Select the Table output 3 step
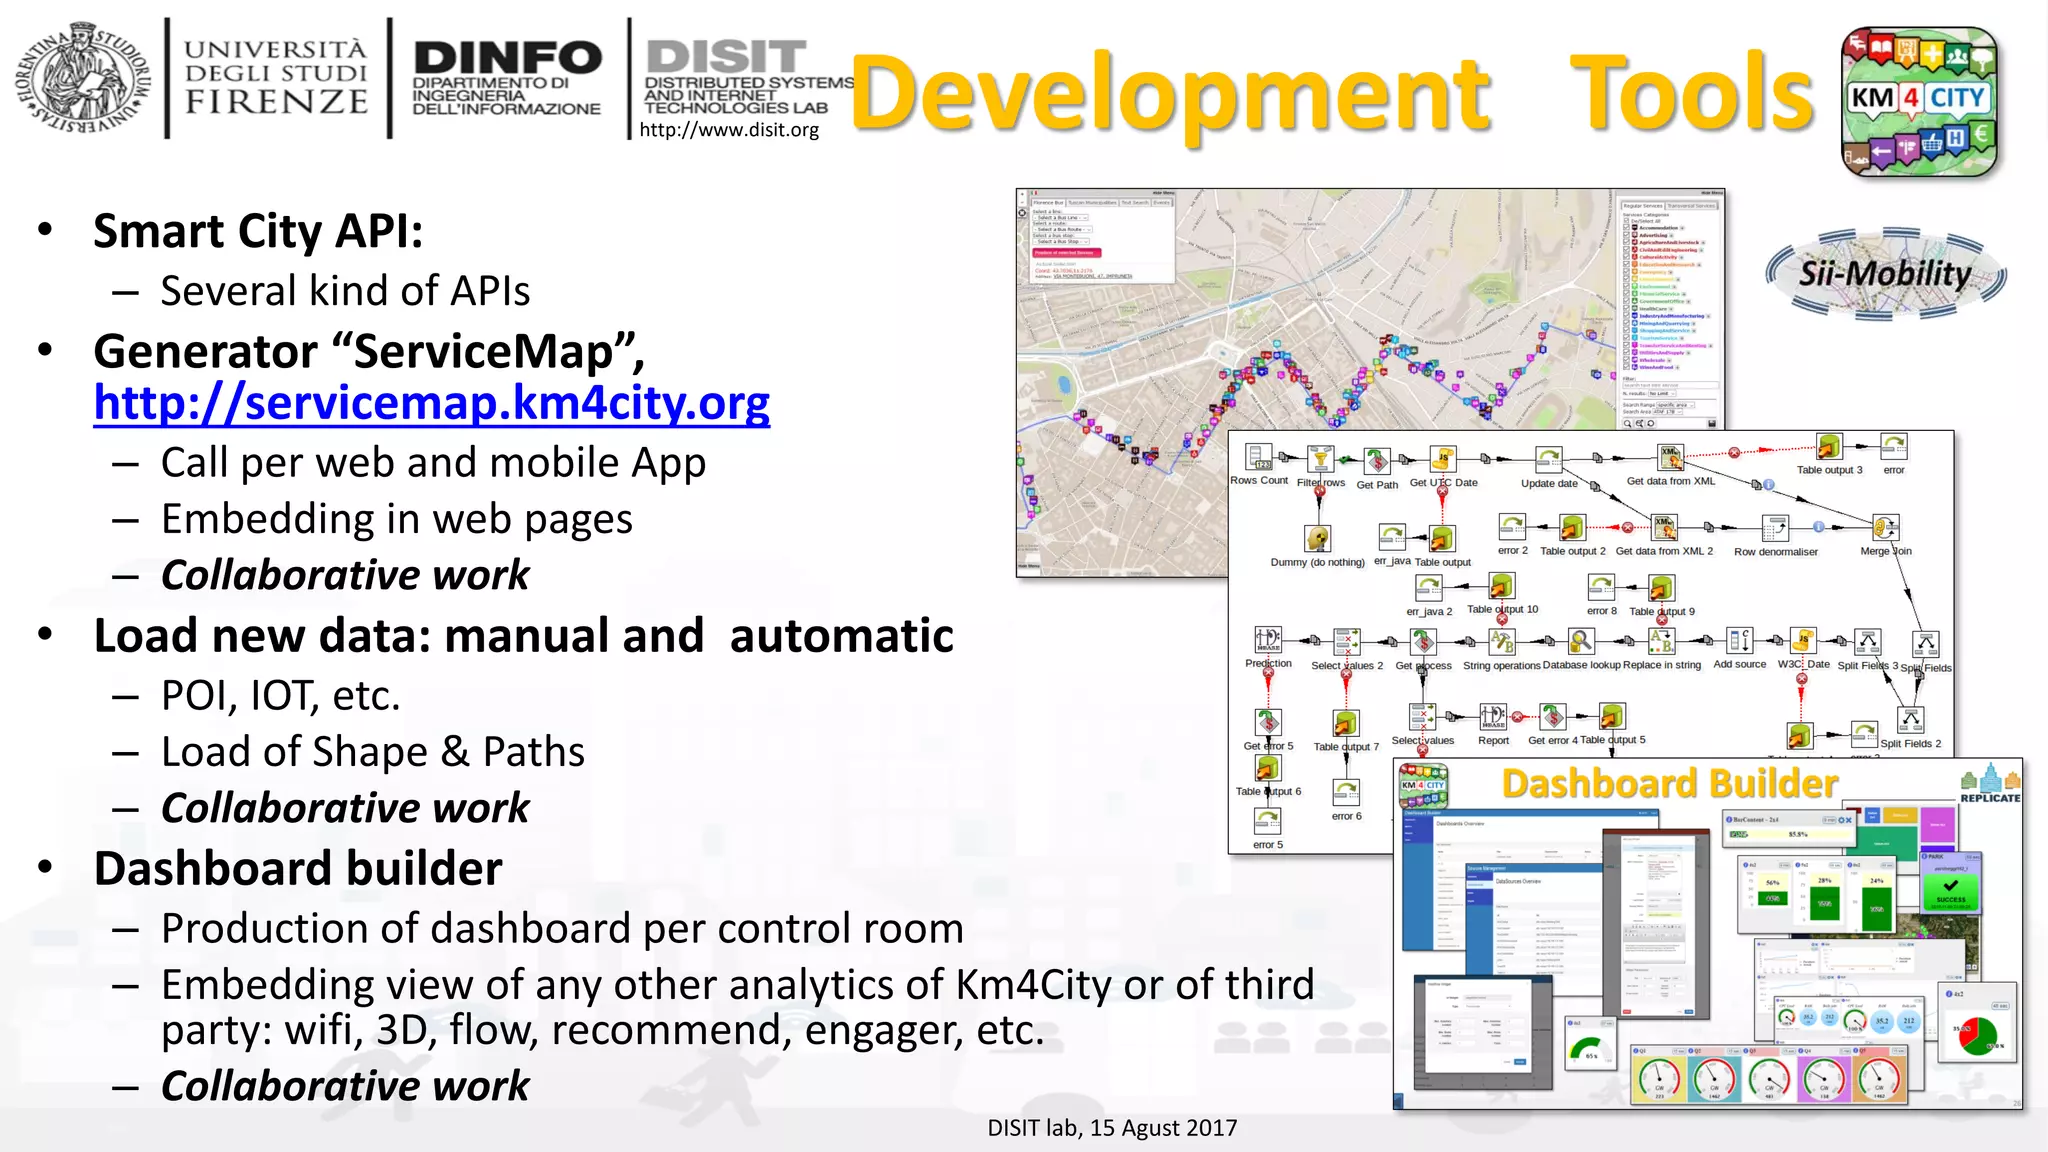This screenshot has height=1152, width=2048. pyautogui.click(x=1829, y=446)
